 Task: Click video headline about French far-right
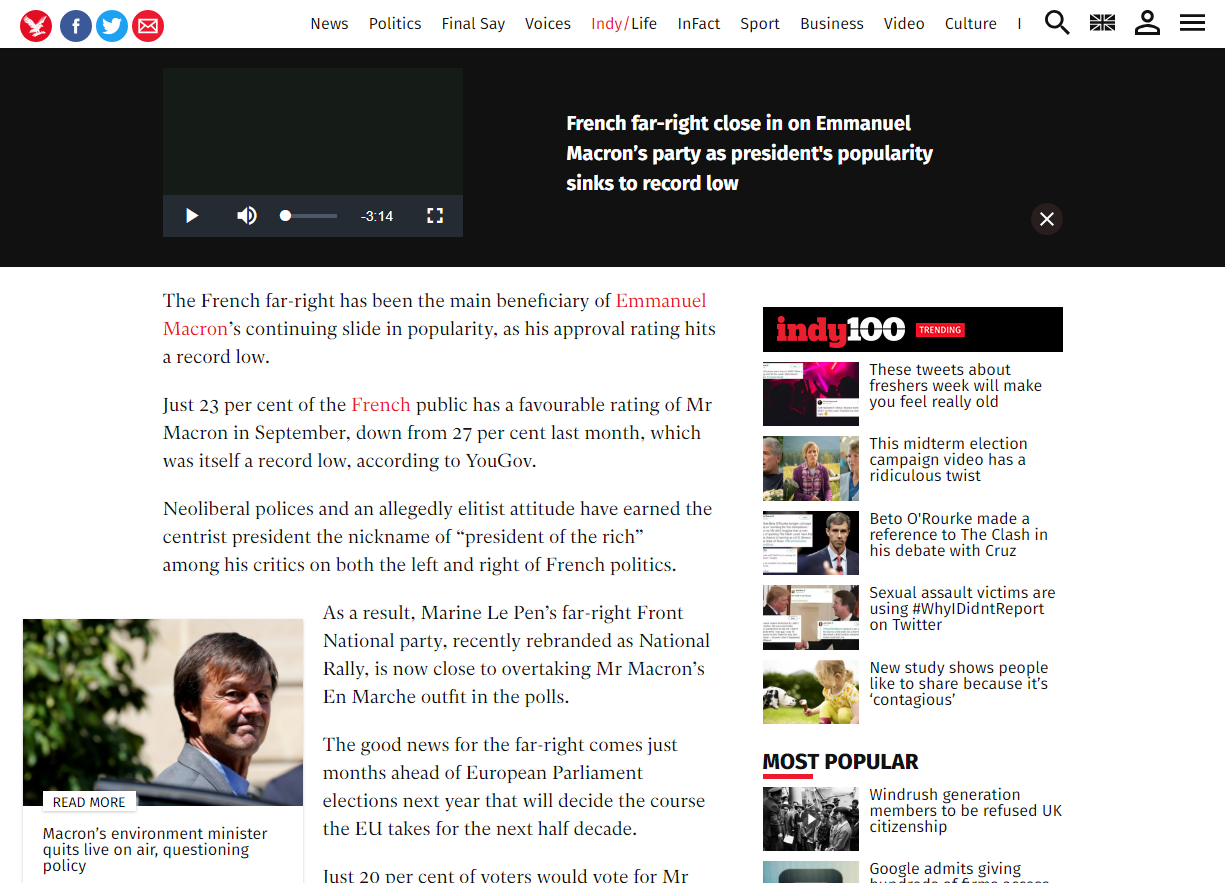(x=749, y=153)
